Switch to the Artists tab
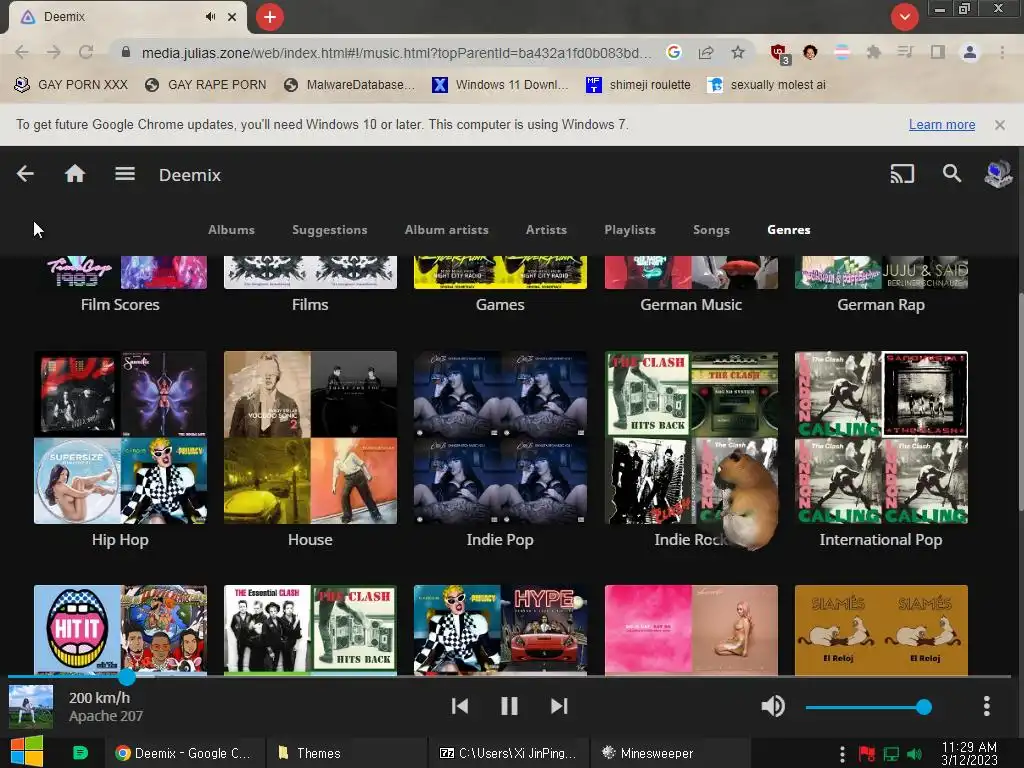1024x768 pixels. (x=547, y=230)
